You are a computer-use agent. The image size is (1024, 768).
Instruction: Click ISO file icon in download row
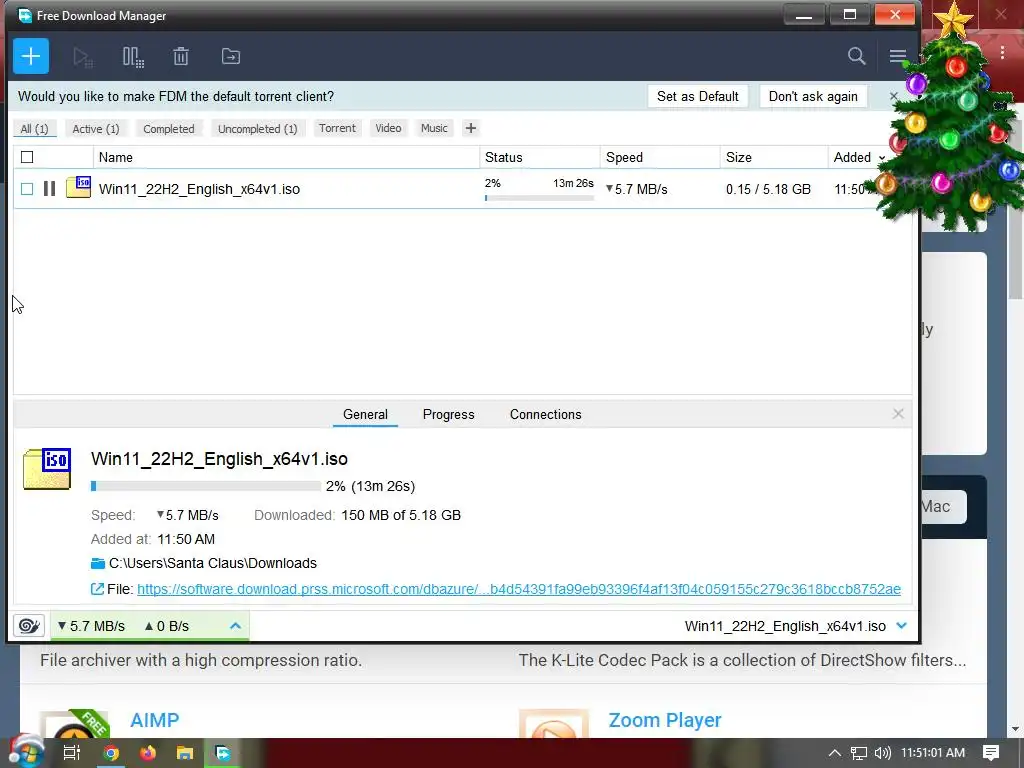click(x=78, y=187)
